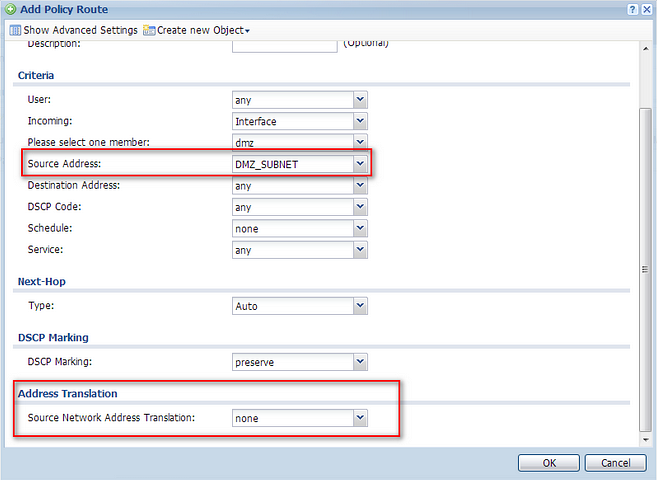The width and height of the screenshot is (657, 480).
Task: Open the Schedule dropdown
Action: (360, 228)
